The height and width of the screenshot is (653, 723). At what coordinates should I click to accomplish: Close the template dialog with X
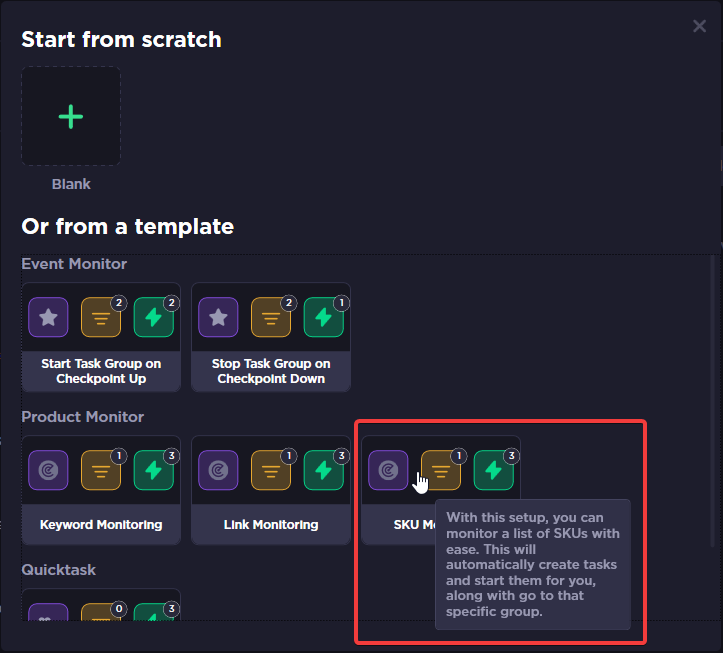pyautogui.click(x=699, y=26)
